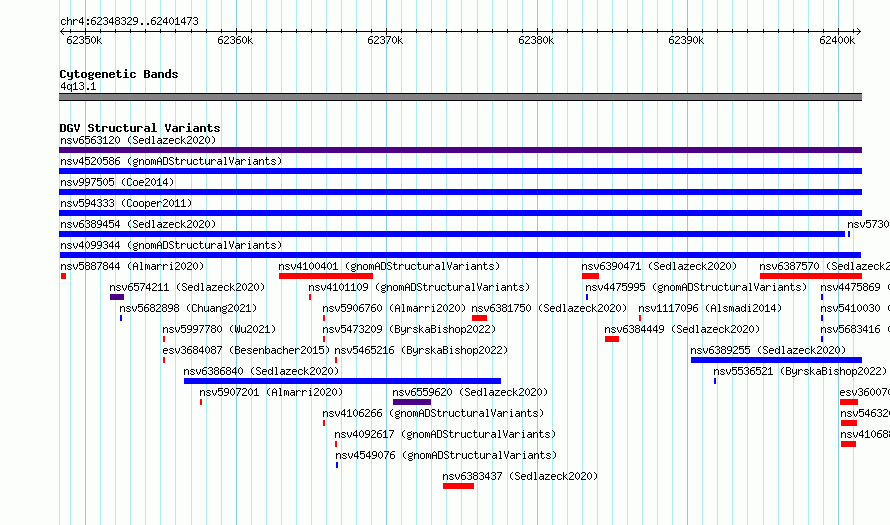
Task: Select the nsv4549076 (gnomADStructuralVariants) label
Action: 446,455
